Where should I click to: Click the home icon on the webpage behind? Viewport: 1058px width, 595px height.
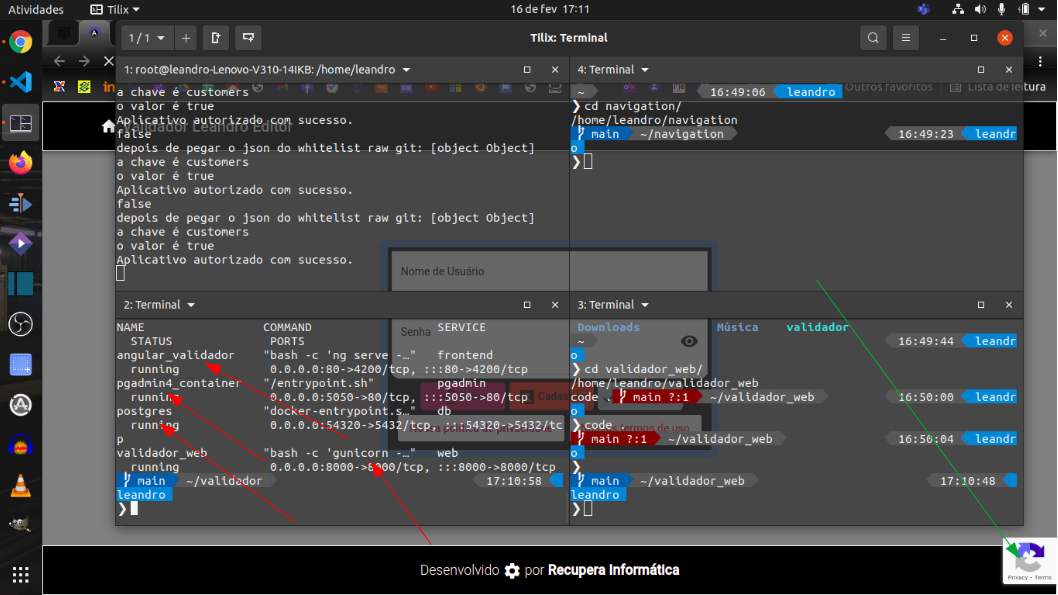pos(108,126)
